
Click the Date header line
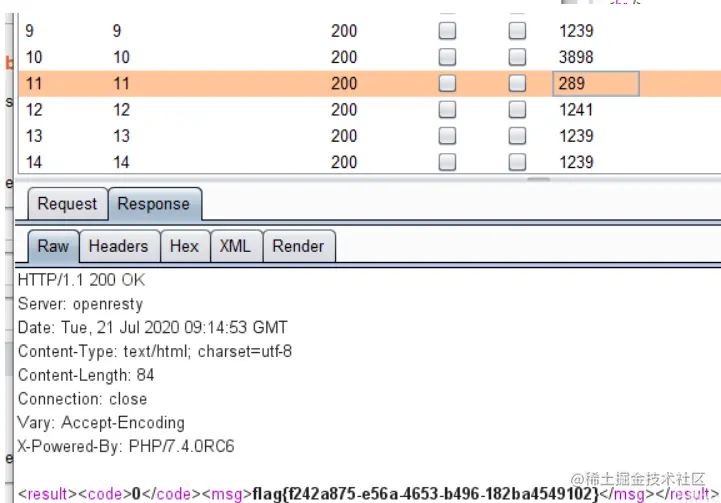pyautogui.click(x=153, y=327)
